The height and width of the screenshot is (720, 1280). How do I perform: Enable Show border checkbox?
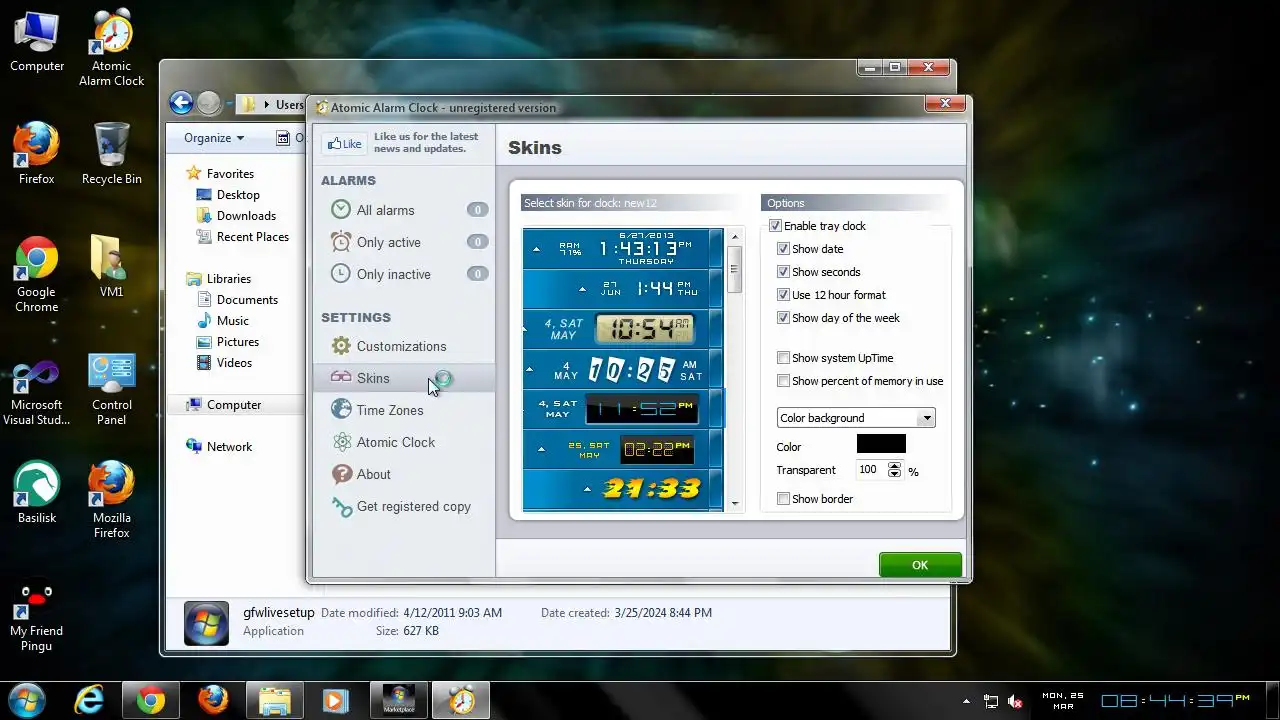click(784, 499)
